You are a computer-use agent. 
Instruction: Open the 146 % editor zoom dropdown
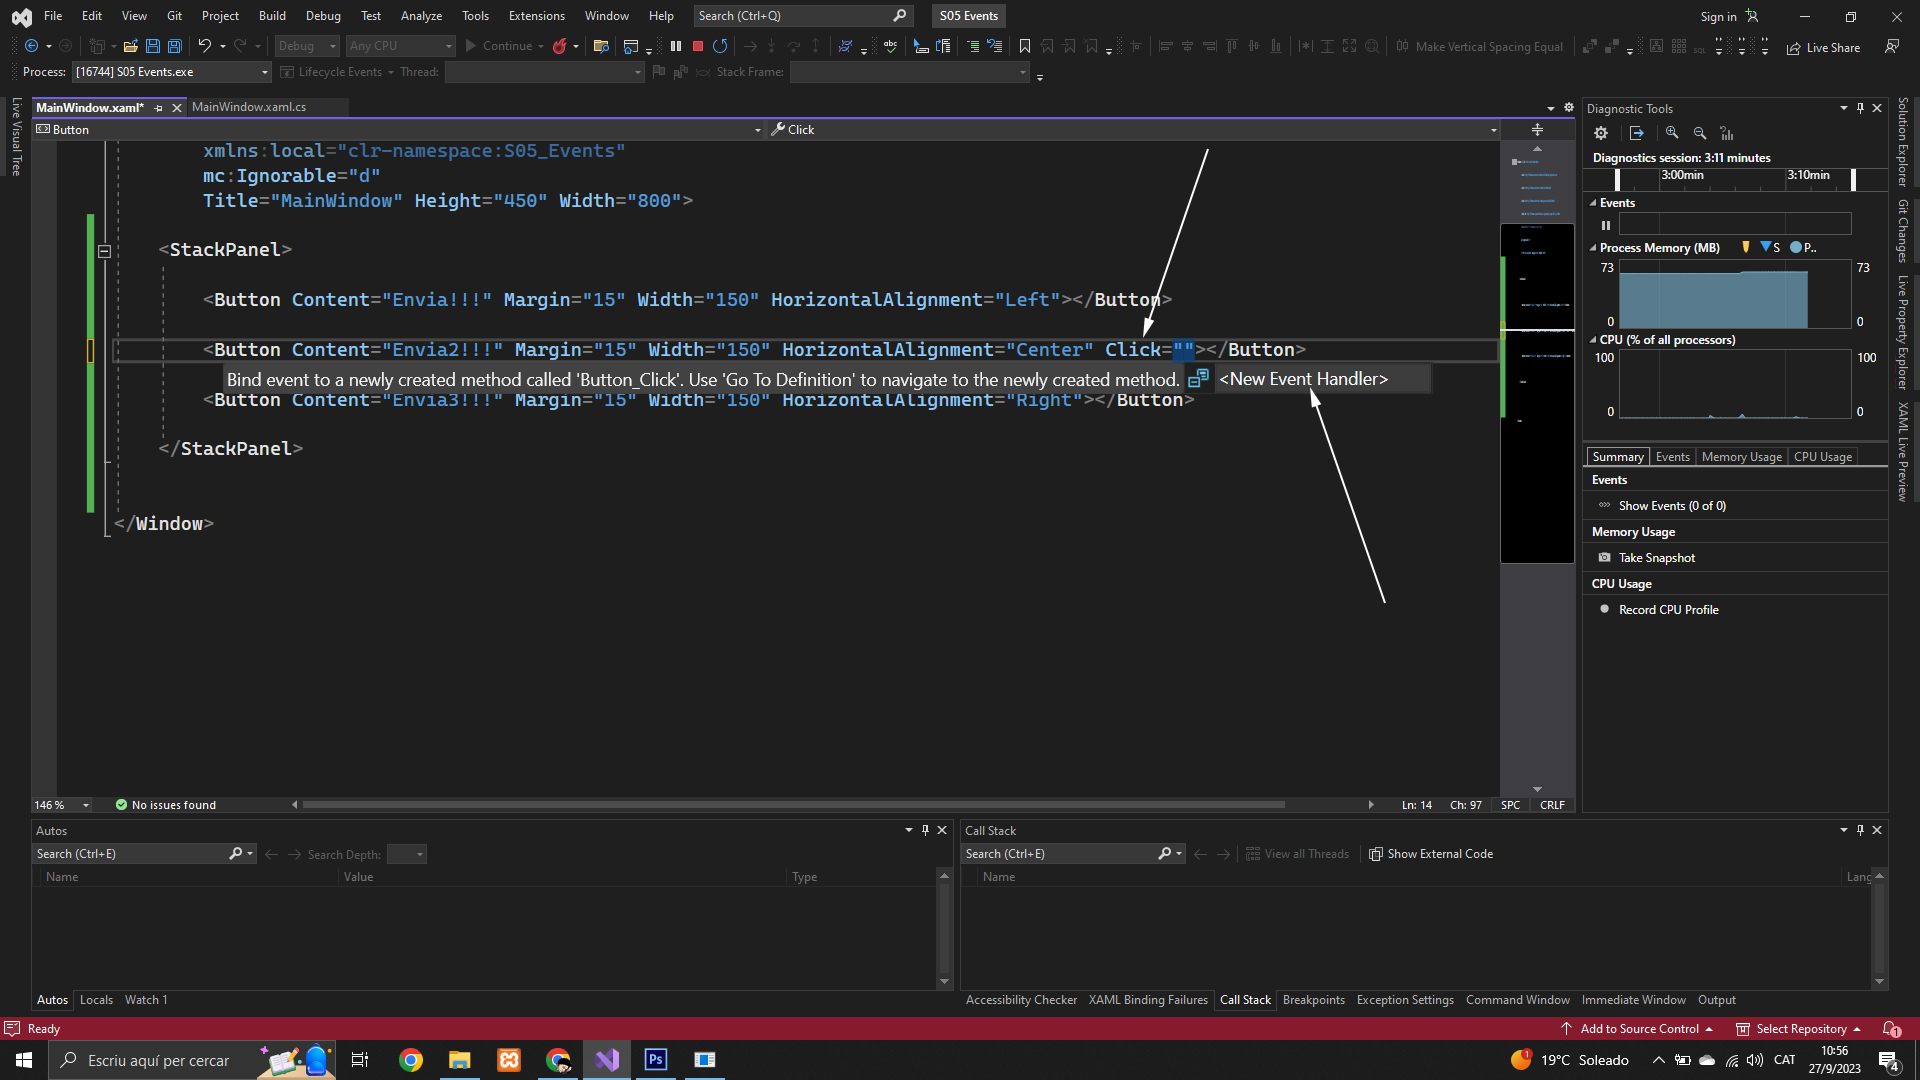pos(86,805)
